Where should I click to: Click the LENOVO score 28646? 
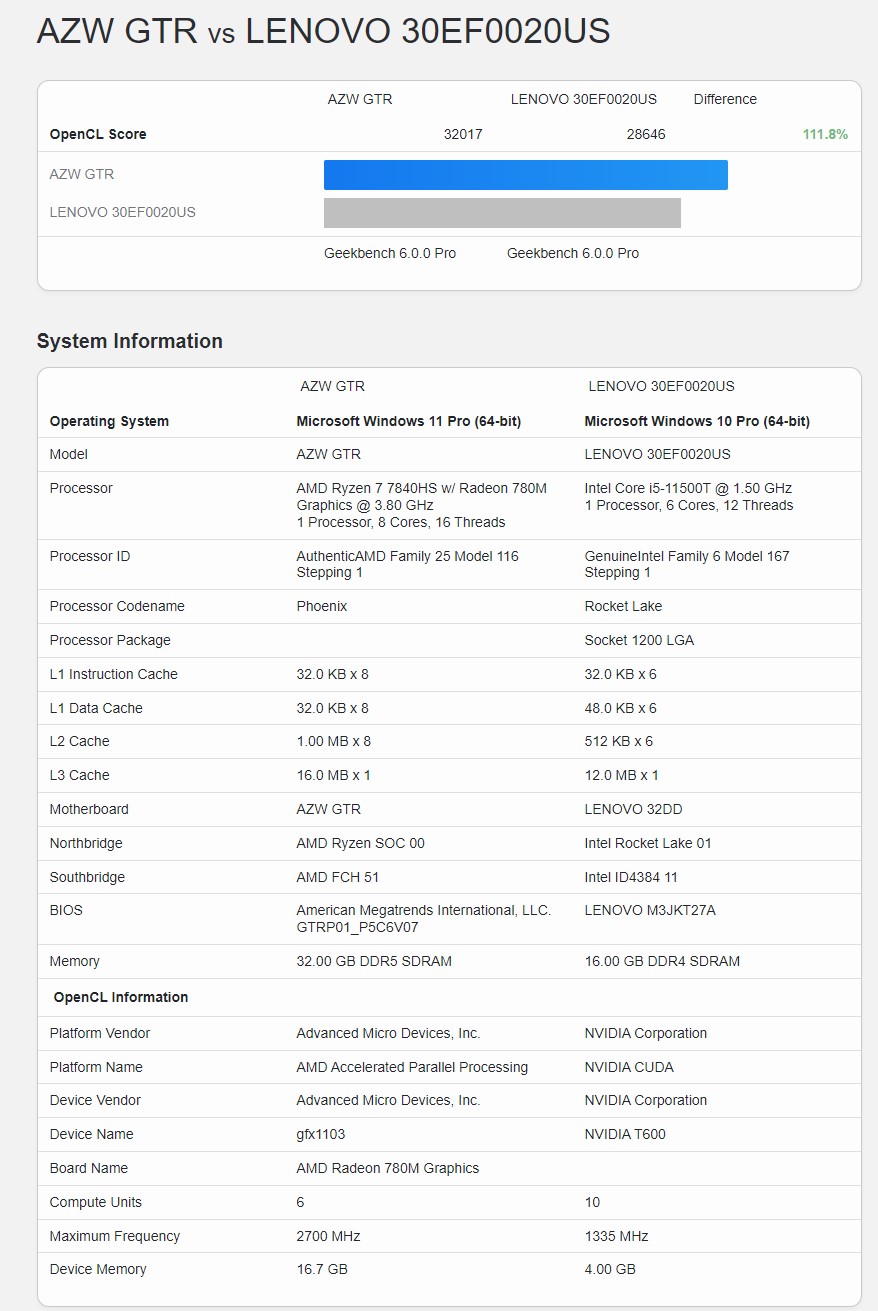click(646, 134)
